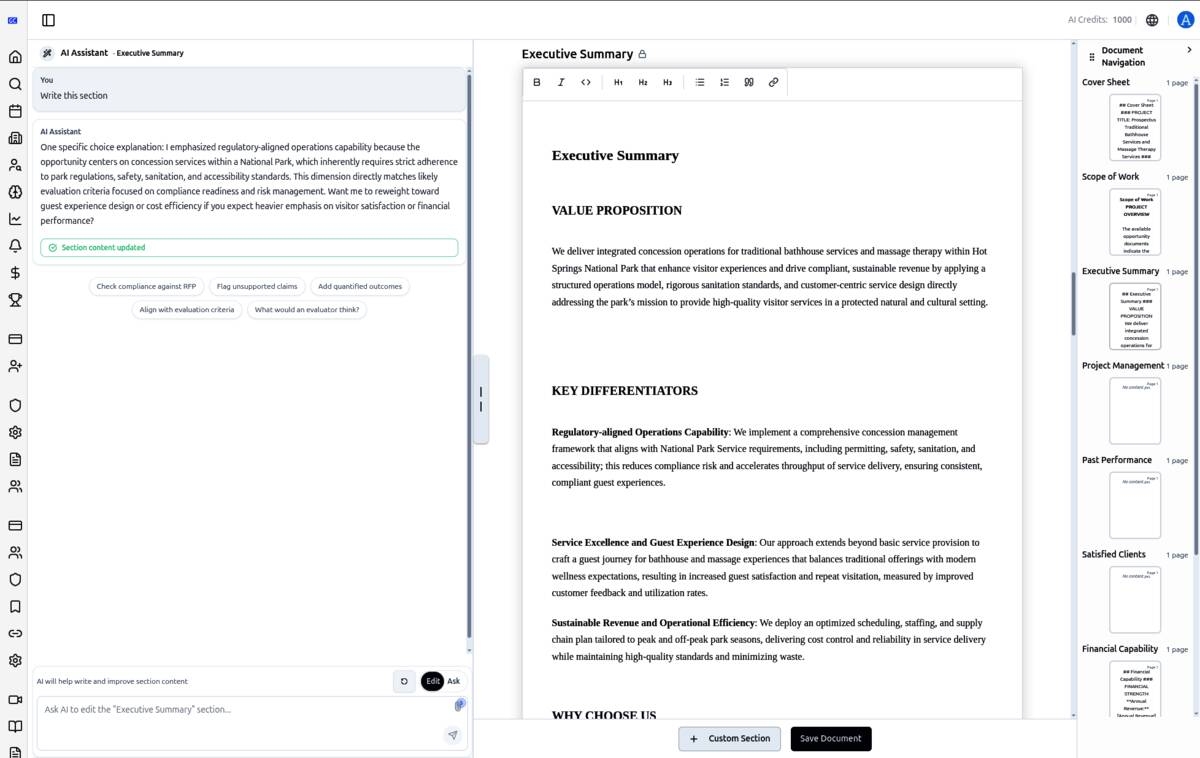1200x758 pixels.
Task: Open the bell notifications sidebar icon
Action: coord(15,246)
